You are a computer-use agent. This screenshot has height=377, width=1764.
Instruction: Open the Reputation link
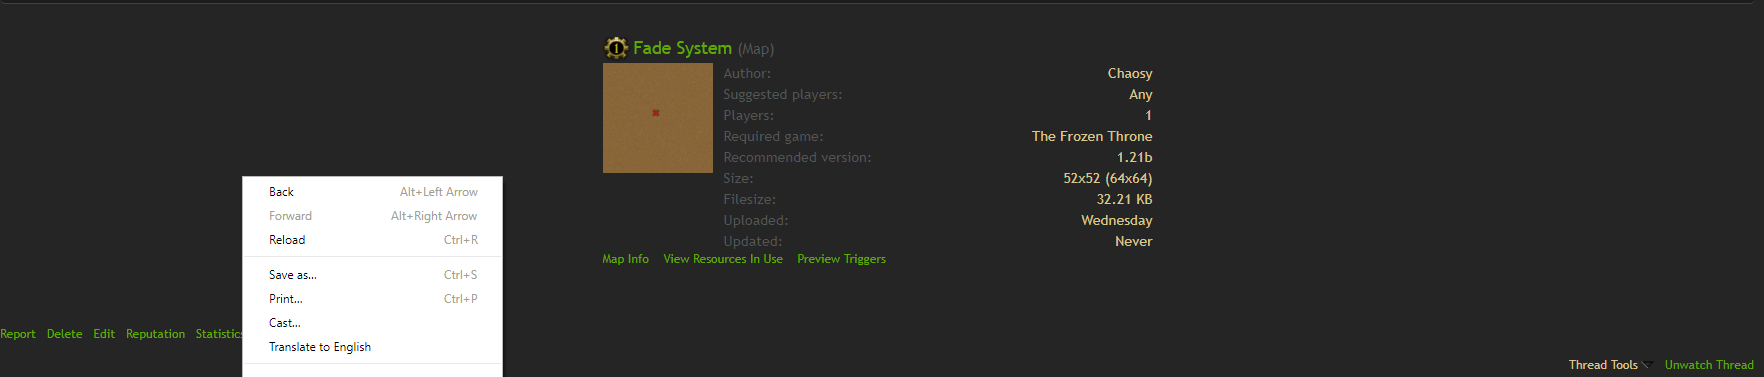point(155,334)
